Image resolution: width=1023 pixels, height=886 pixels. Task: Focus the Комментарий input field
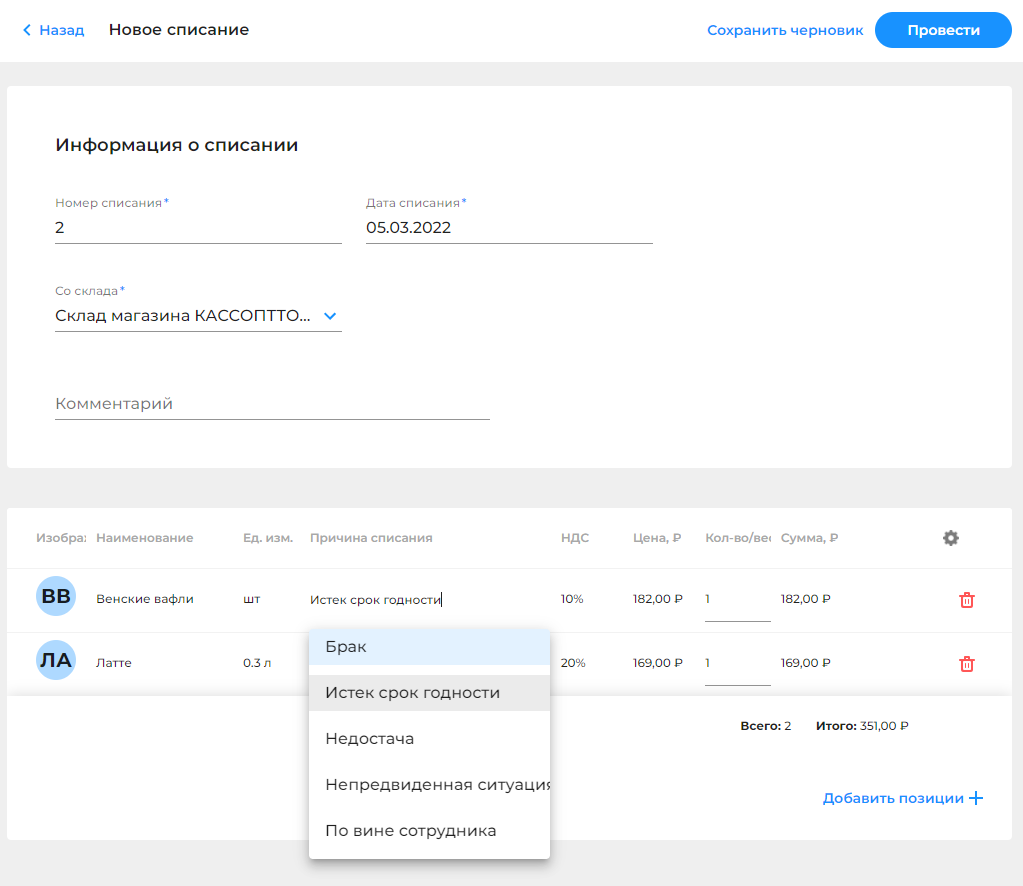click(x=272, y=404)
